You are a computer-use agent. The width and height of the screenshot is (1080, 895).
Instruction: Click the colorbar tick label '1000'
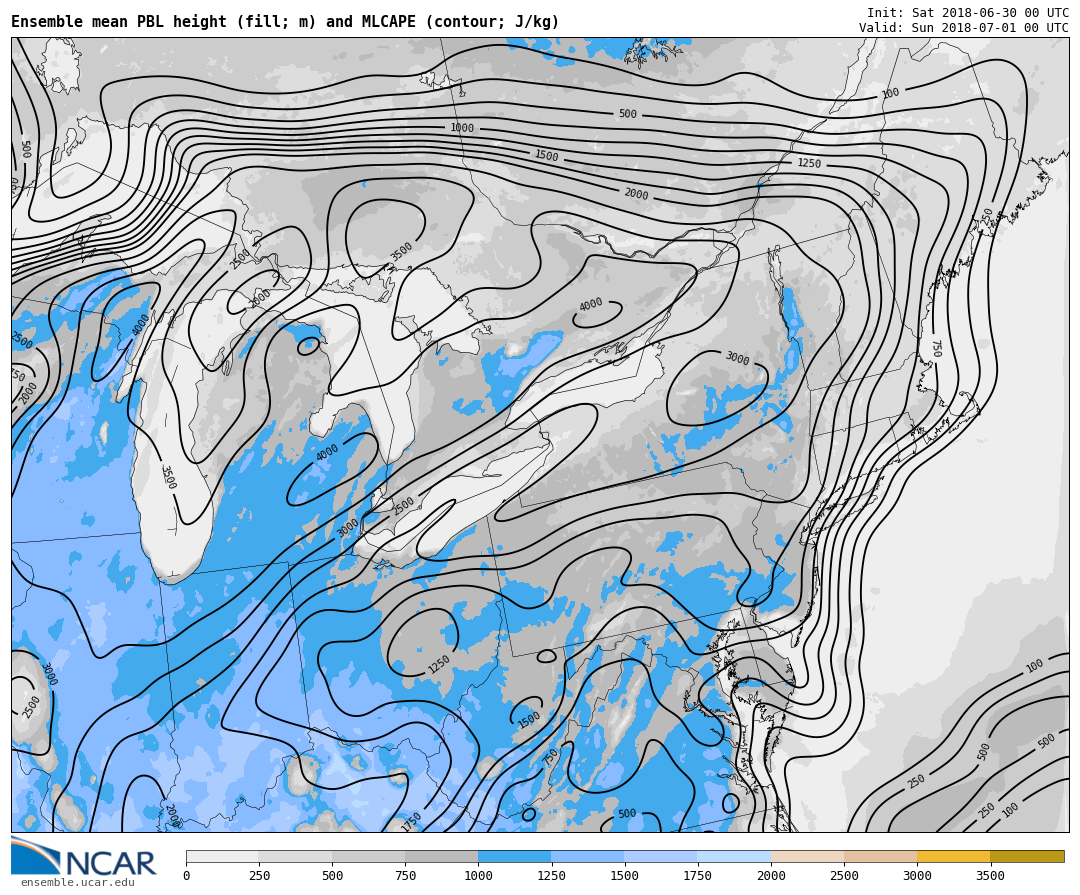[478, 876]
